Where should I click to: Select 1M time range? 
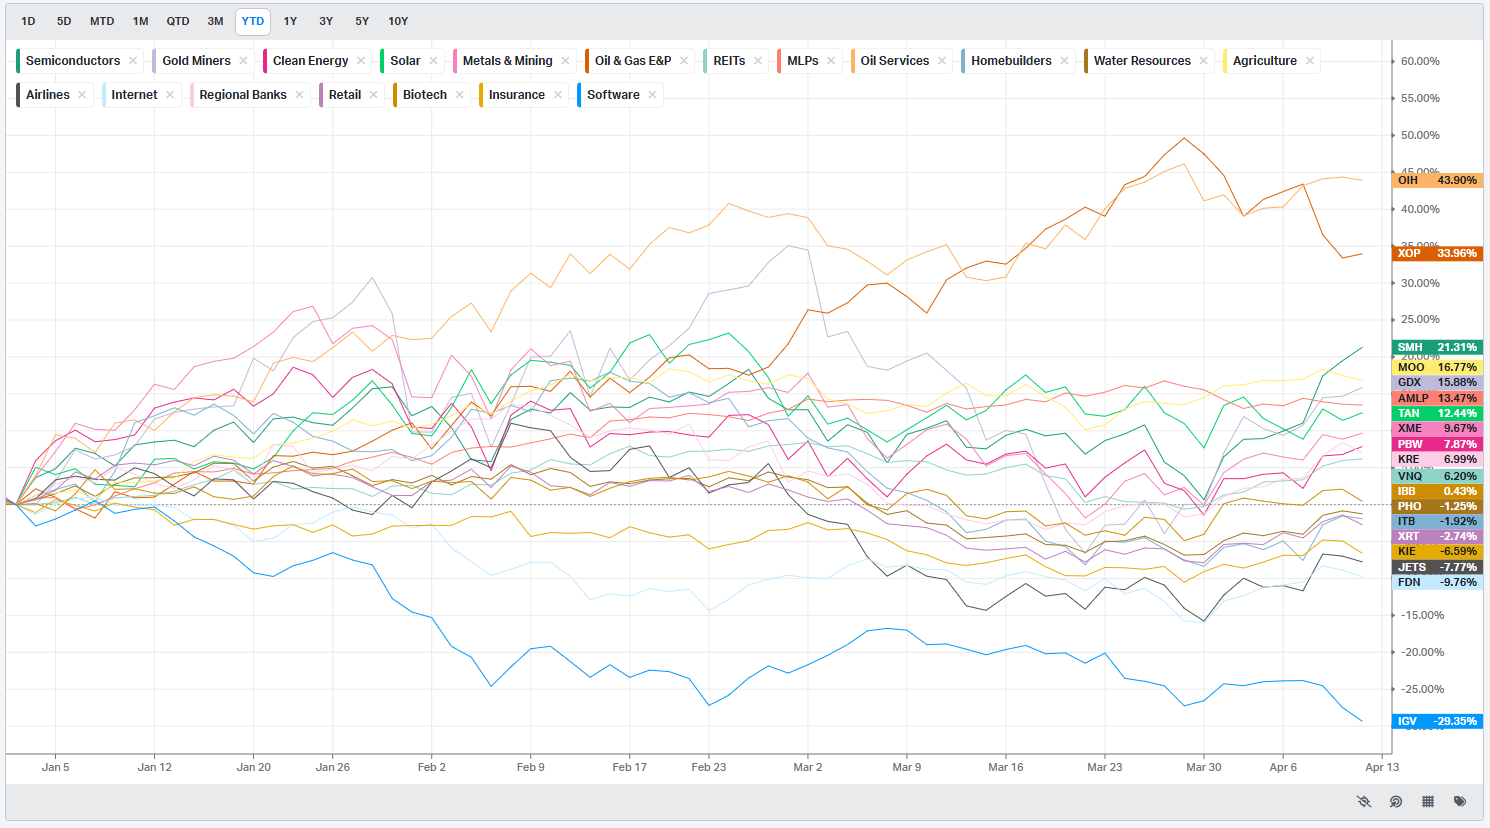tap(141, 21)
